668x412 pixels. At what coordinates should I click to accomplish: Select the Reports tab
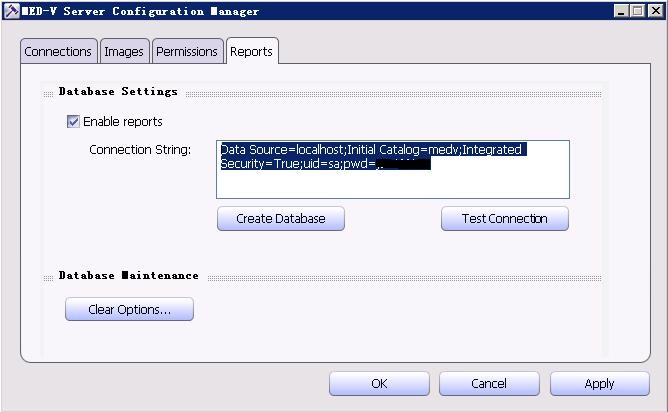click(x=252, y=52)
